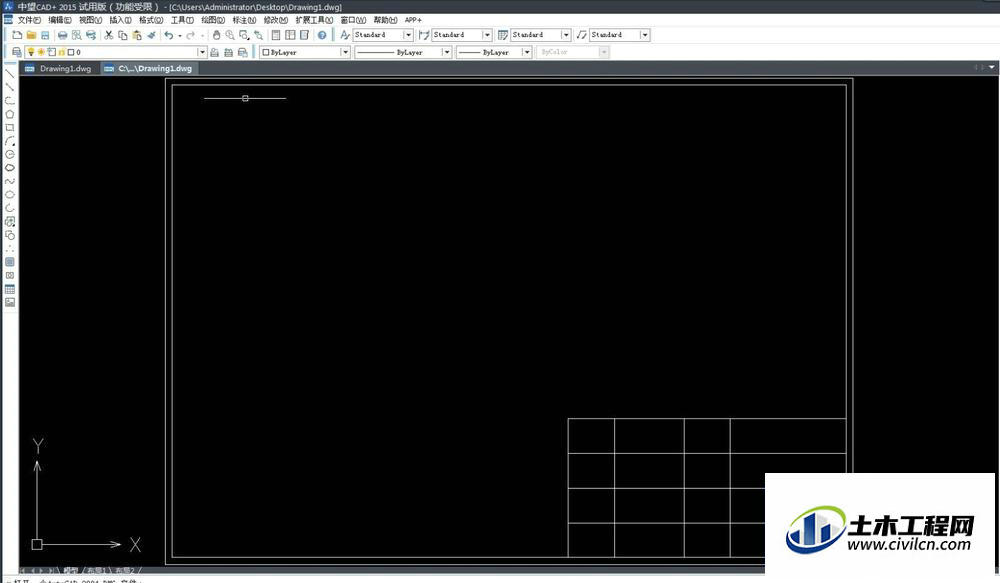Activate the Pan hand tool
This screenshot has width=1000, height=583.
click(216, 35)
